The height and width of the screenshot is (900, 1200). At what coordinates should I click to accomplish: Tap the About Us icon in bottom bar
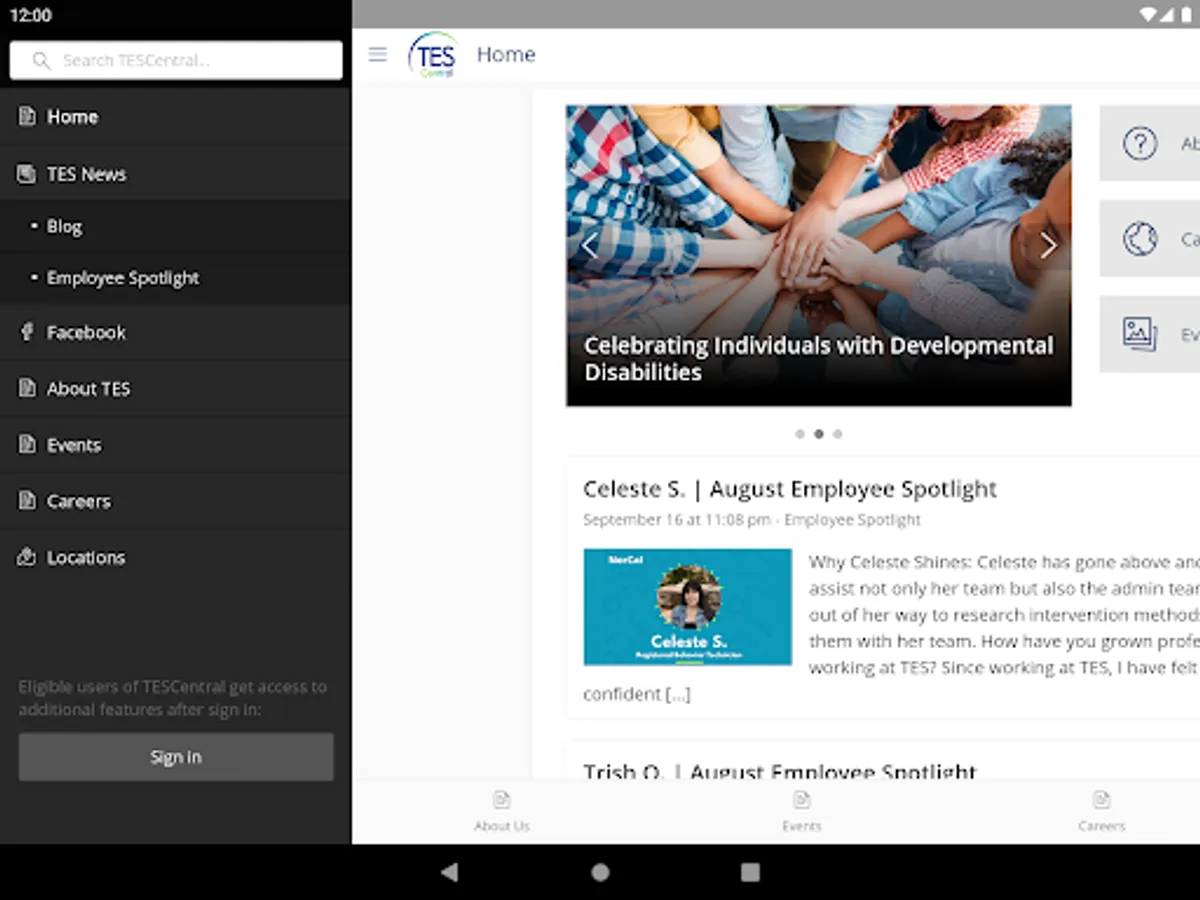[x=502, y=799]
